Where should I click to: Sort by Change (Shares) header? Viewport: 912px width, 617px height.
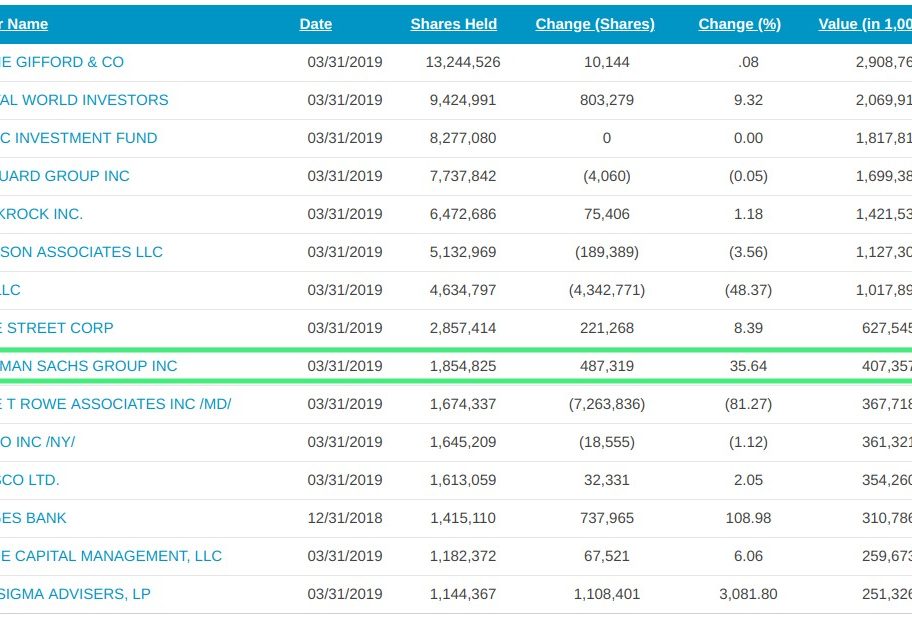(595, 24)
